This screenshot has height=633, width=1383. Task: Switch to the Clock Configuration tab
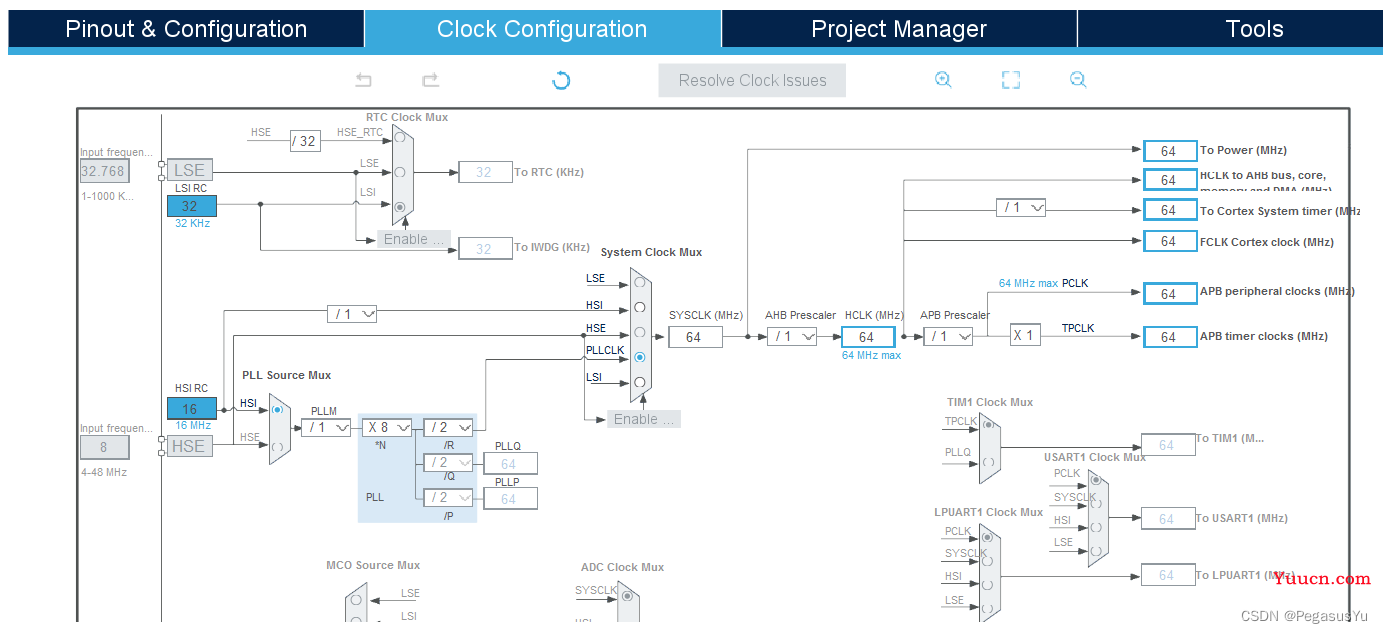pos(542,29)
